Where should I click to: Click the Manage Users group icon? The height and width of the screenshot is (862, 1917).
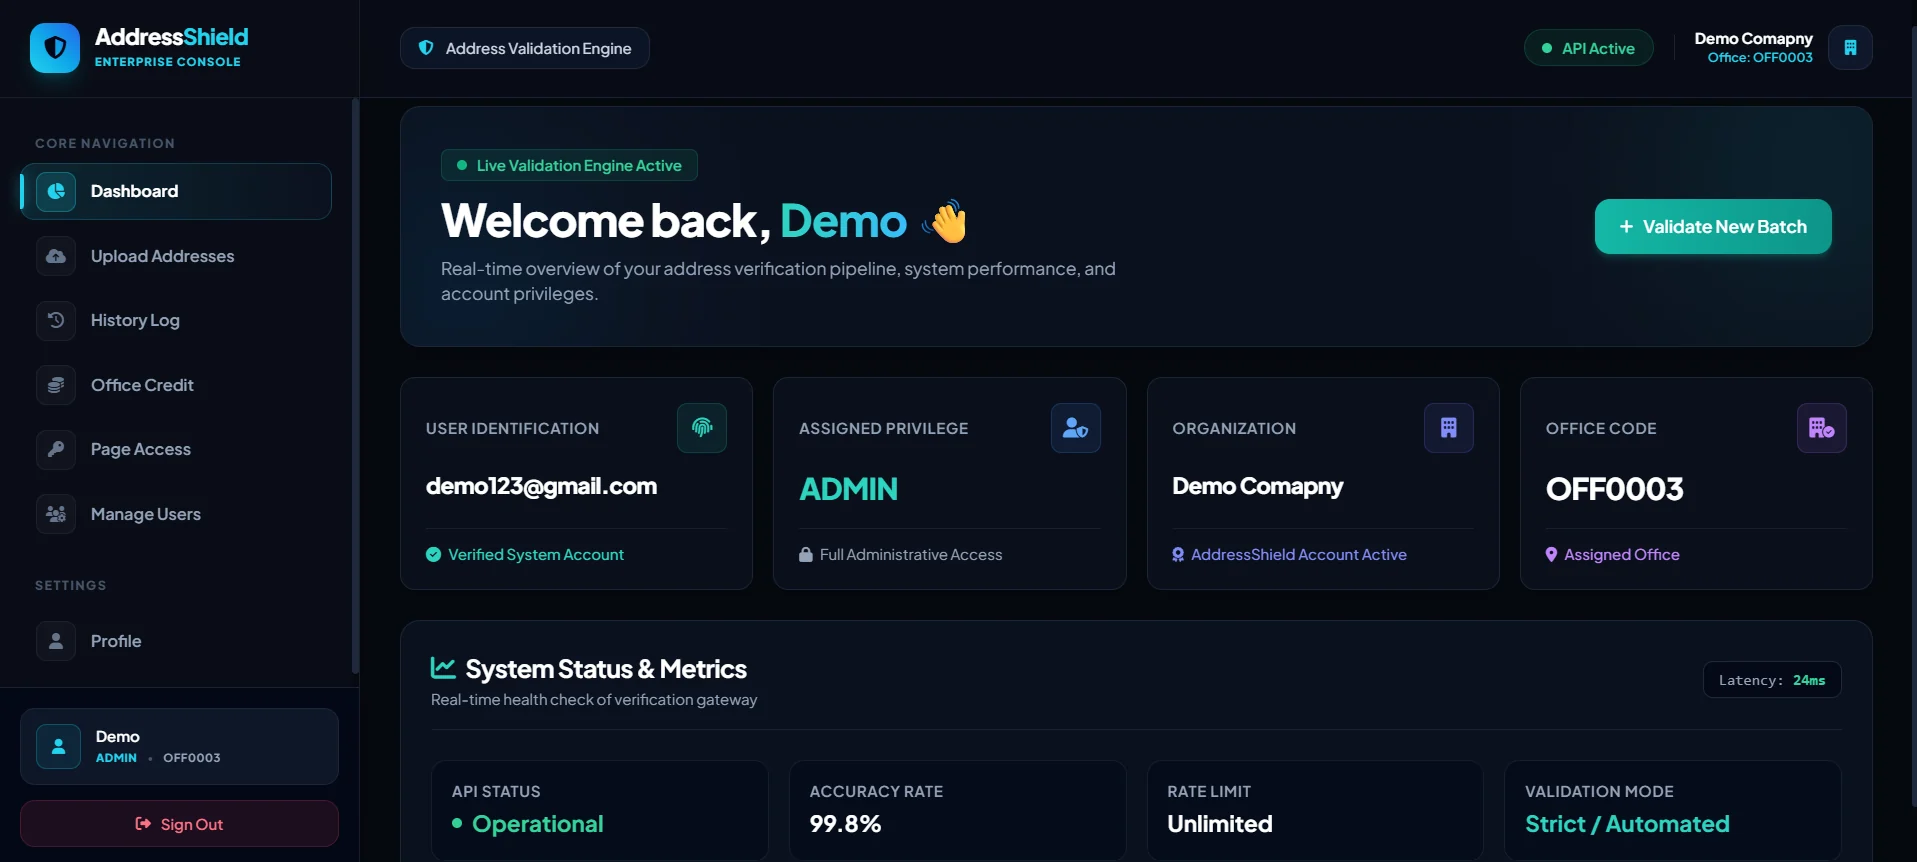(56, 514)
